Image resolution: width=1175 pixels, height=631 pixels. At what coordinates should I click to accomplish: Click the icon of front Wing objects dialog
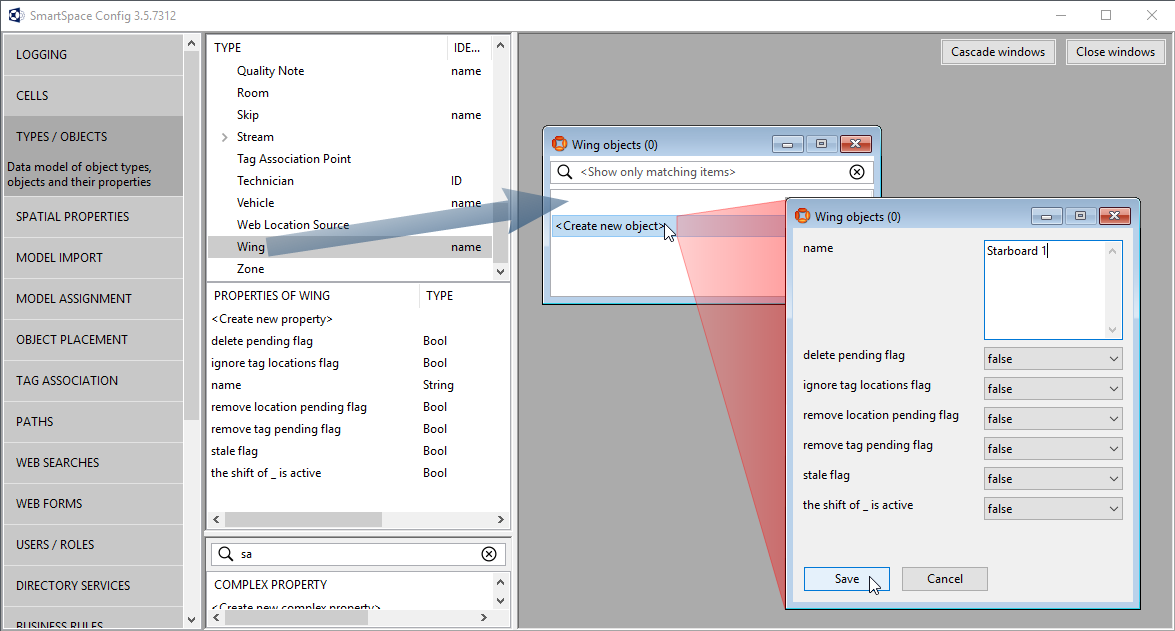802,216
